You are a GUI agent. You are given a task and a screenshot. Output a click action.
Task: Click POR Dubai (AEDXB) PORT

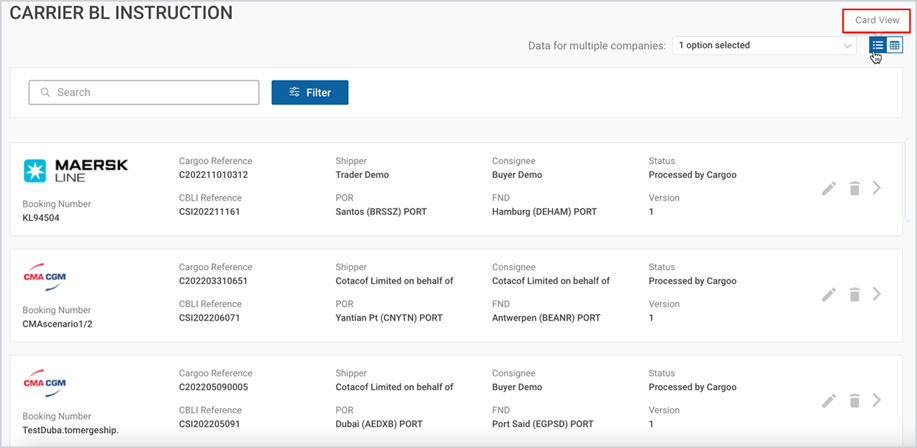point(379,424)
